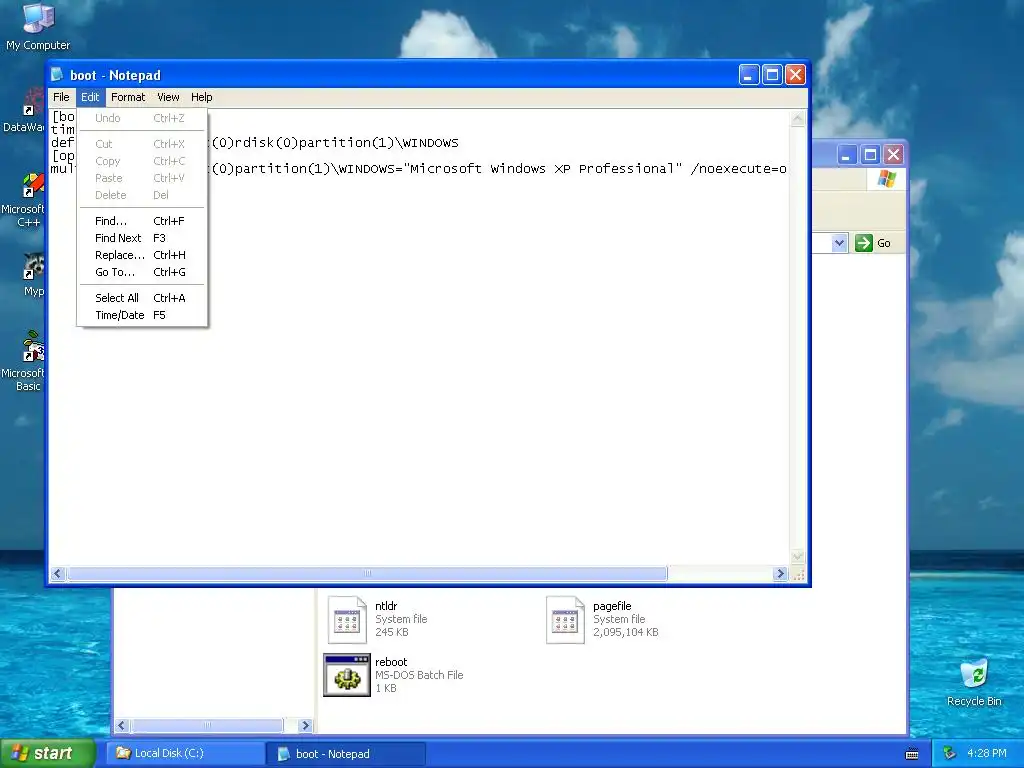Click the "2,095,104 KB" pagefile size text
1024x768 pixels.
(x=626, y=632)
